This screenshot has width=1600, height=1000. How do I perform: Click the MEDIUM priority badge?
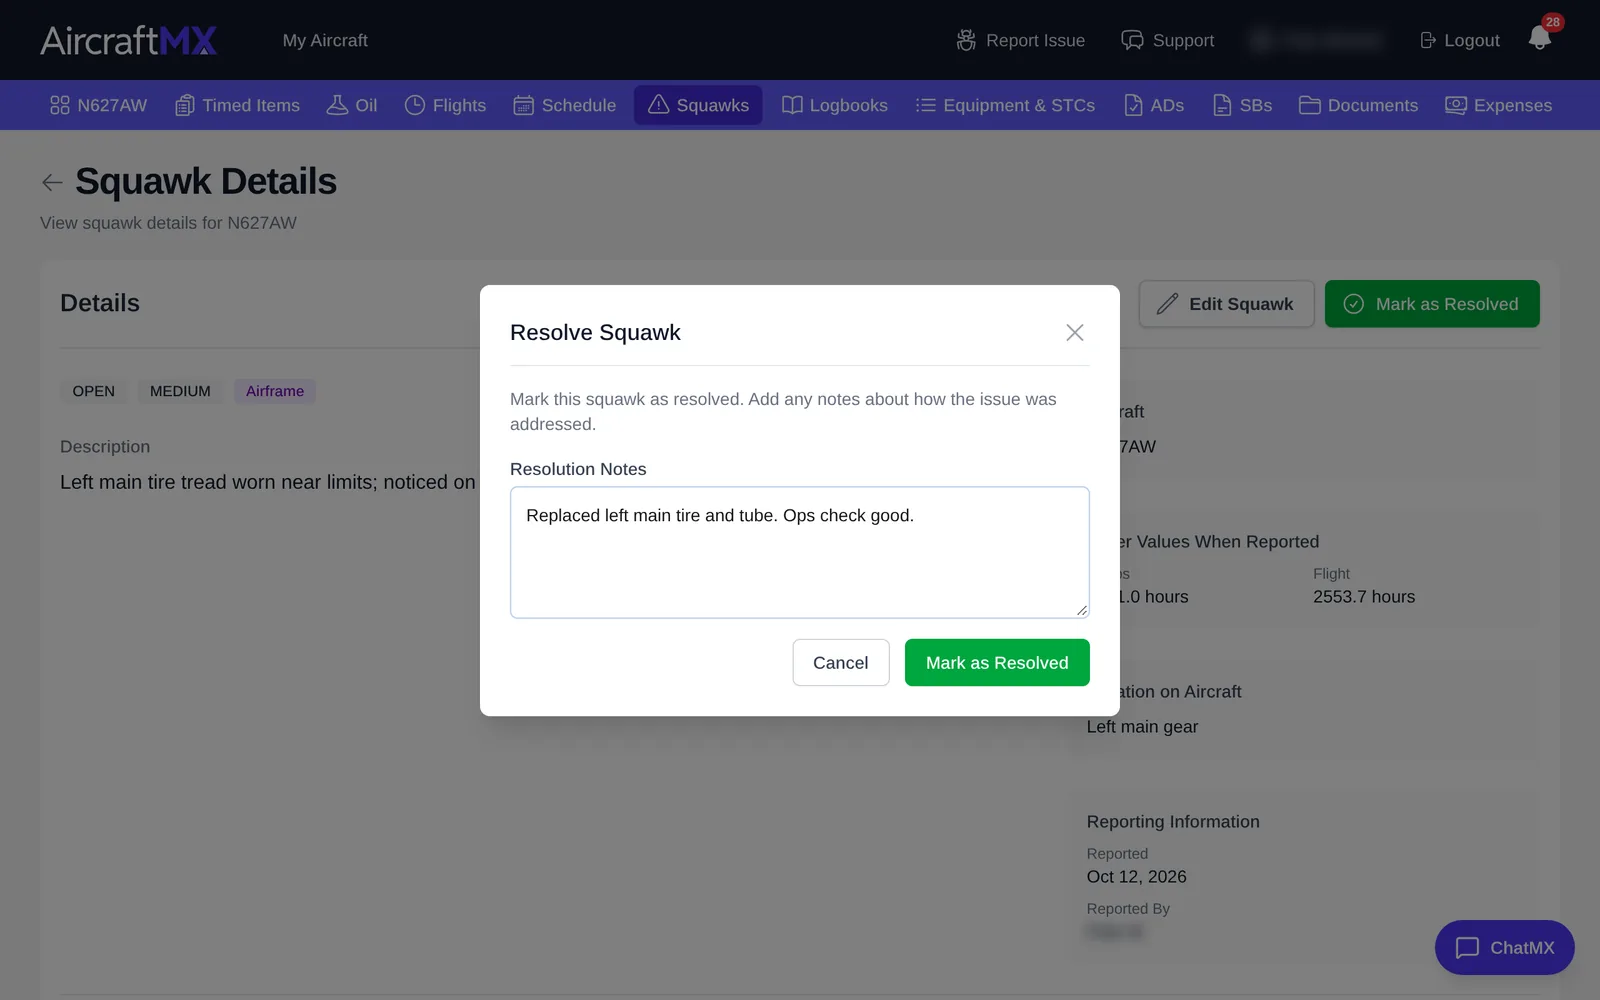coord(180,391)
